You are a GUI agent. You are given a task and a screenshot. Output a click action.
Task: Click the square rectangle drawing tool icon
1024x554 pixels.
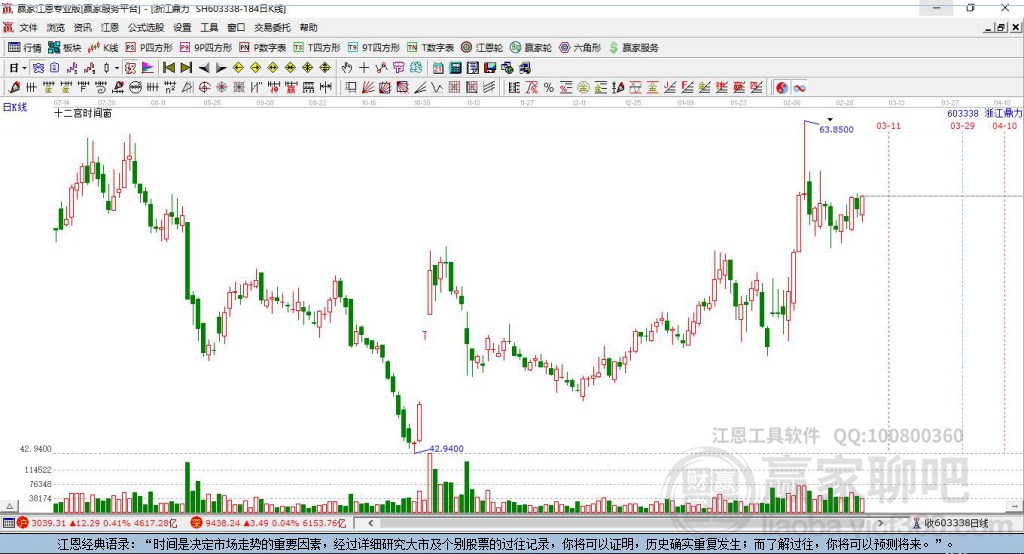point(351,87)
